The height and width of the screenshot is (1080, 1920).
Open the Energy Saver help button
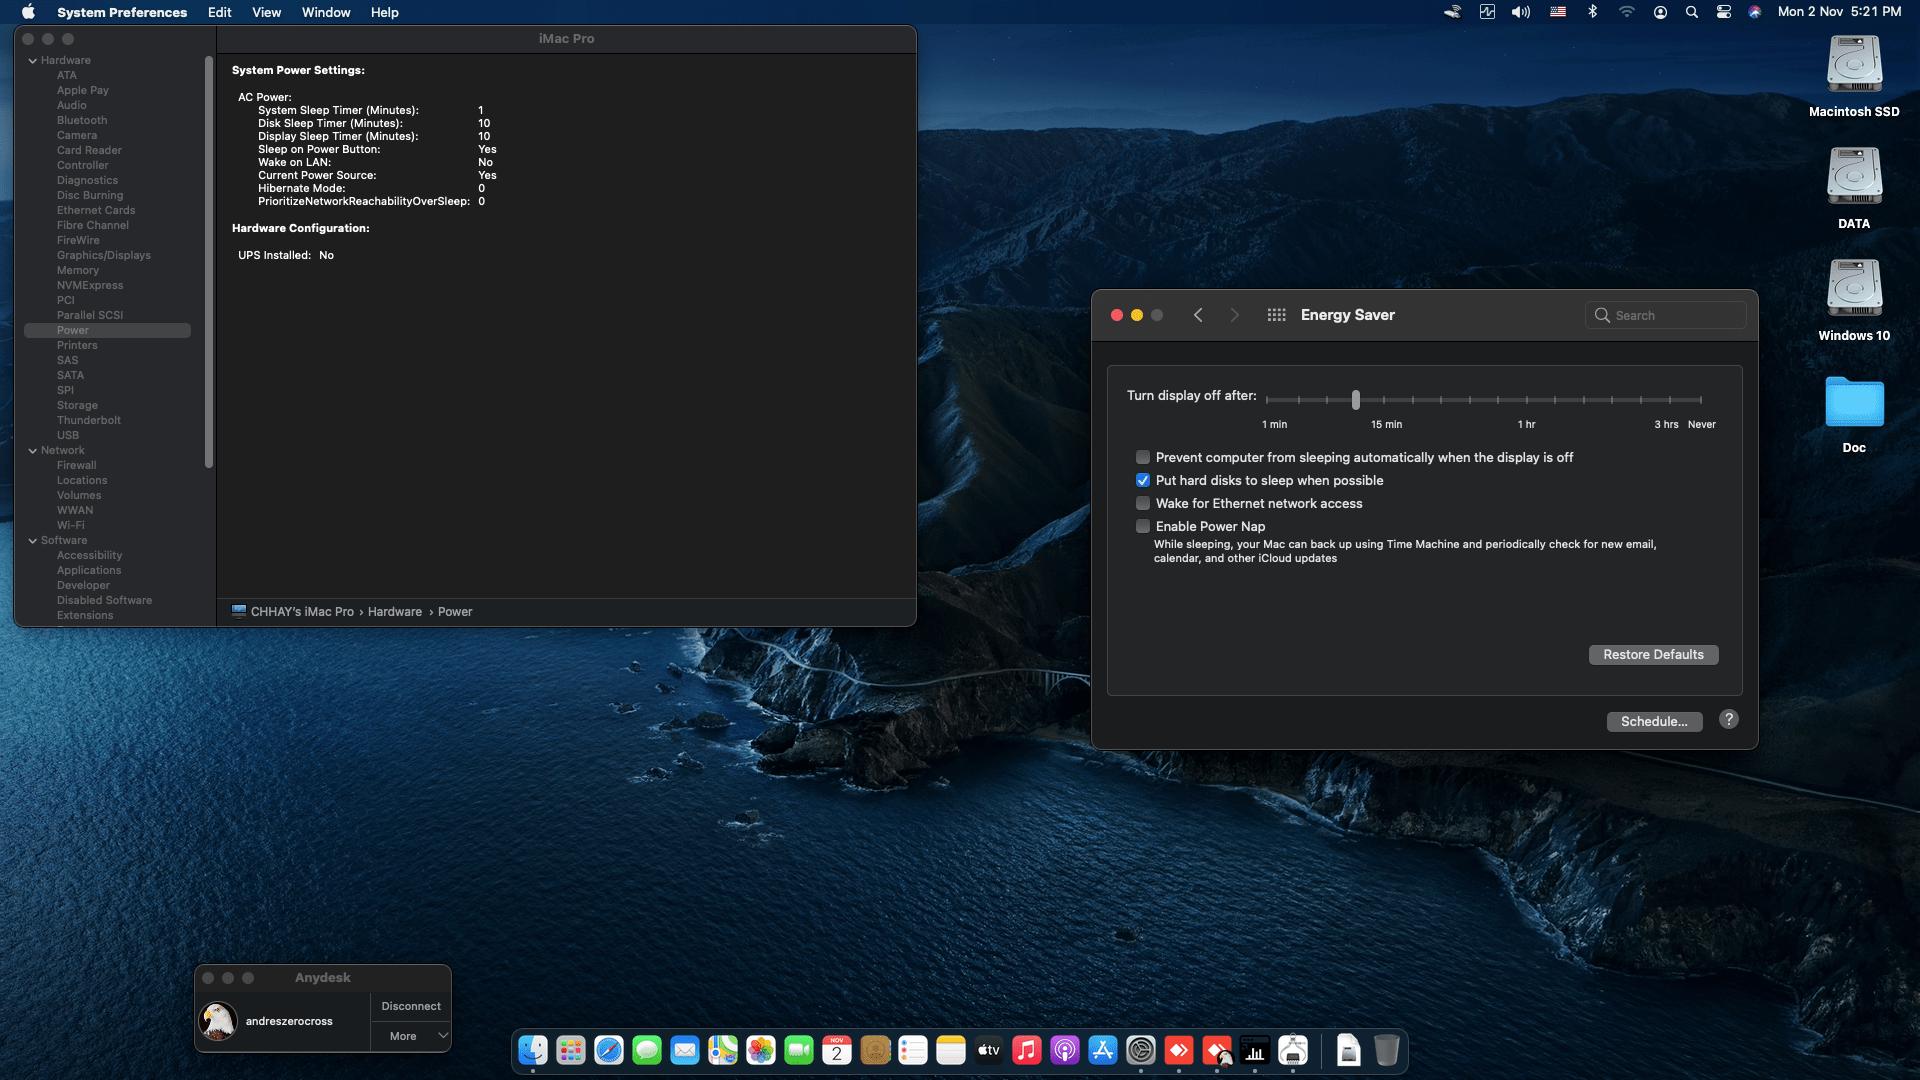1728,720
